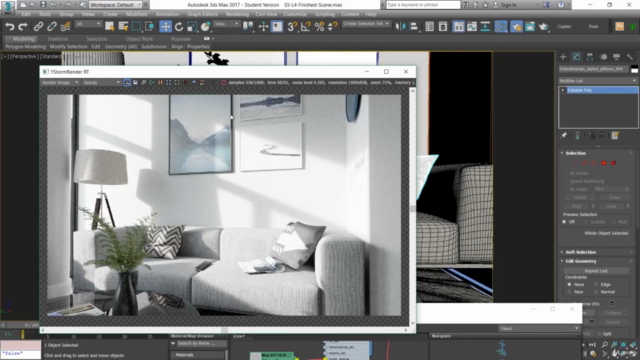Select the Face constraint radio button

[569, 292]
